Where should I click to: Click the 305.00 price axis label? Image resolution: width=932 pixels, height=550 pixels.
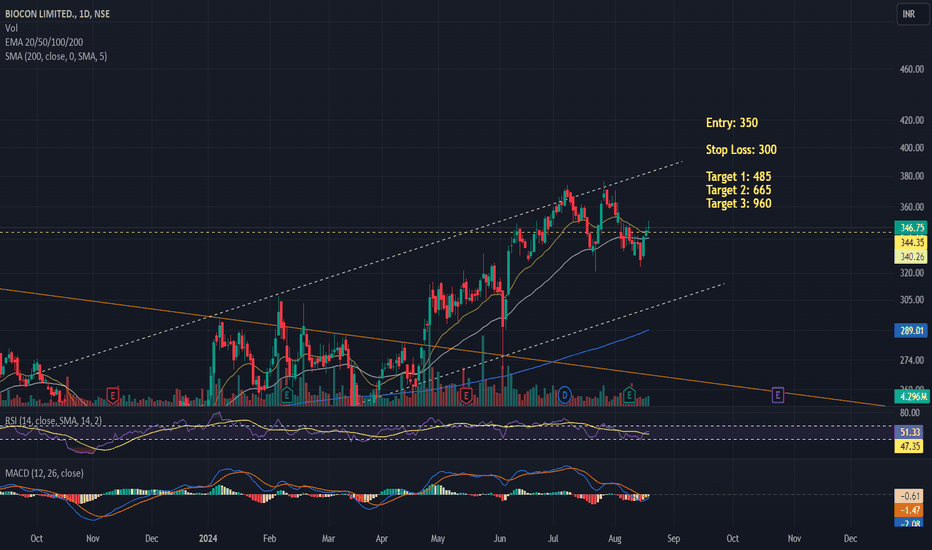[x=911, y=300]
